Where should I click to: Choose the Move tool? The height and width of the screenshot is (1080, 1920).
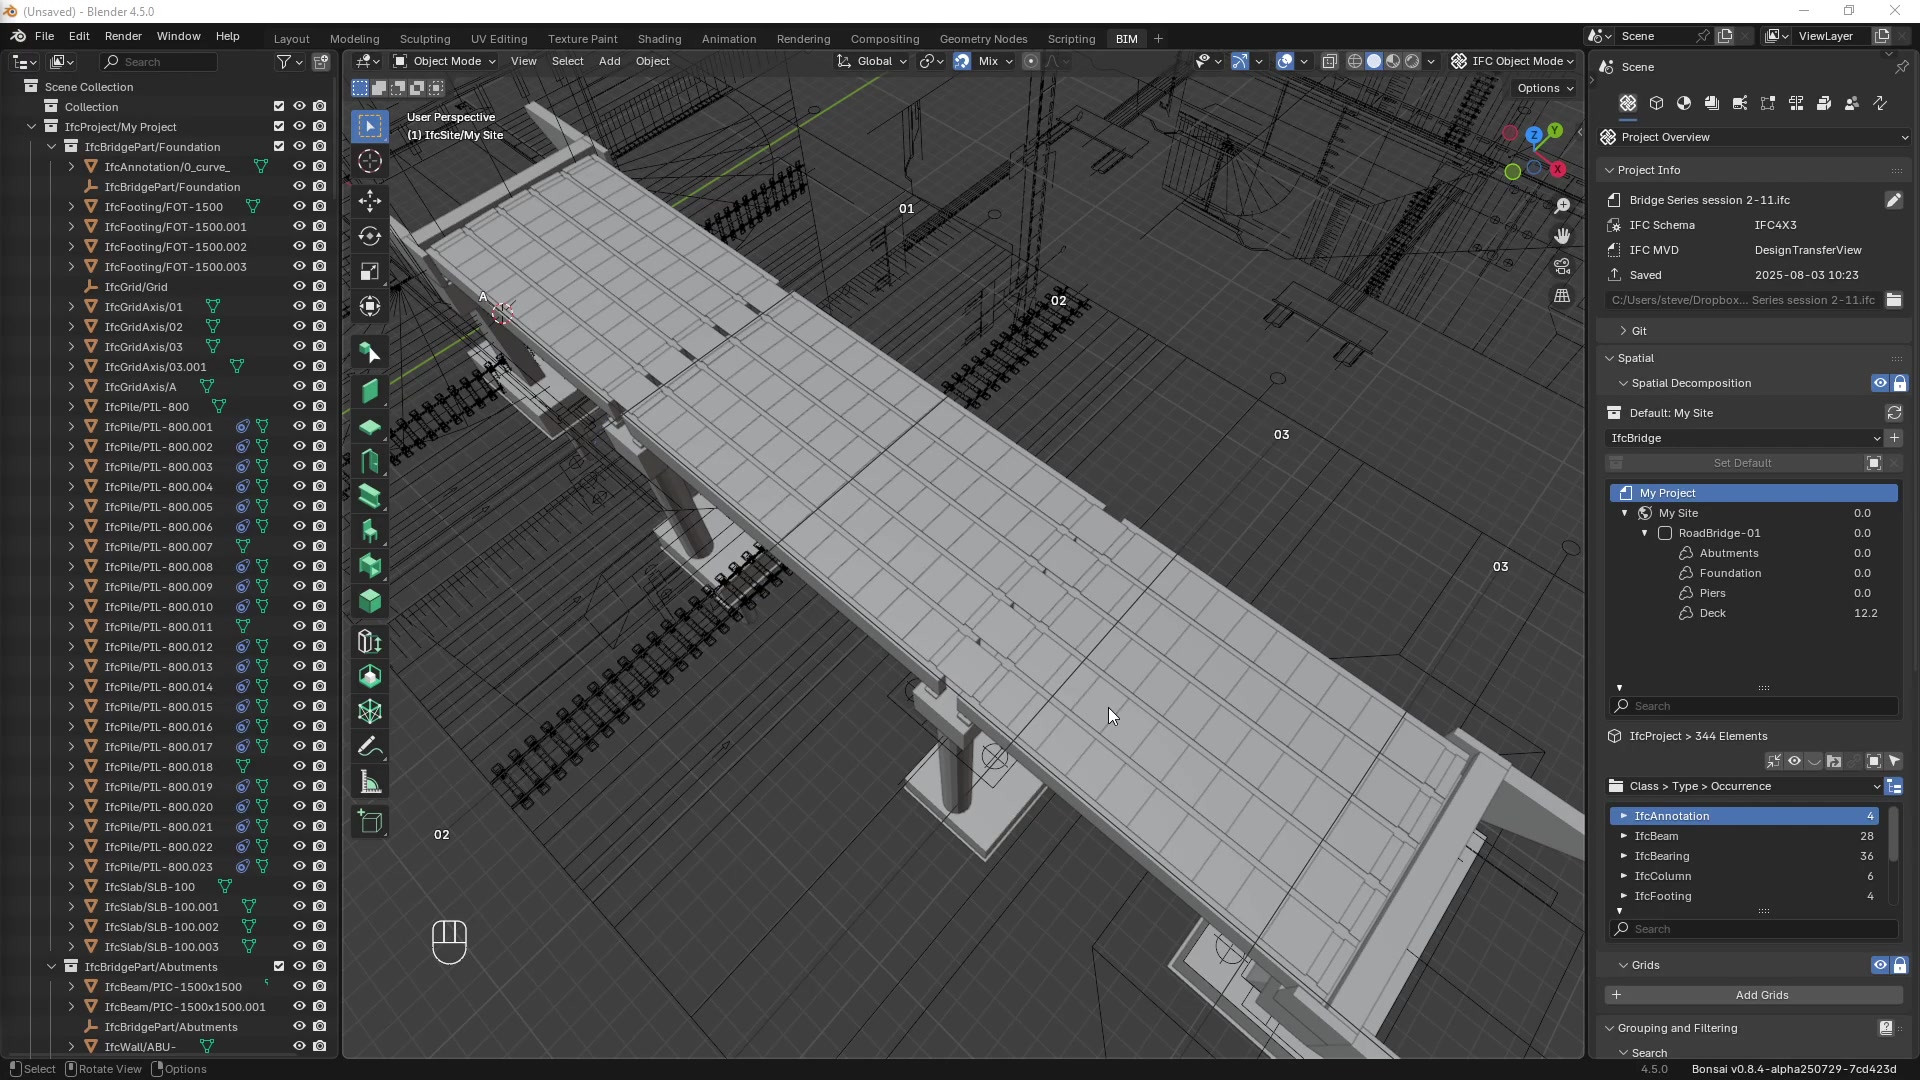[370, 201]
